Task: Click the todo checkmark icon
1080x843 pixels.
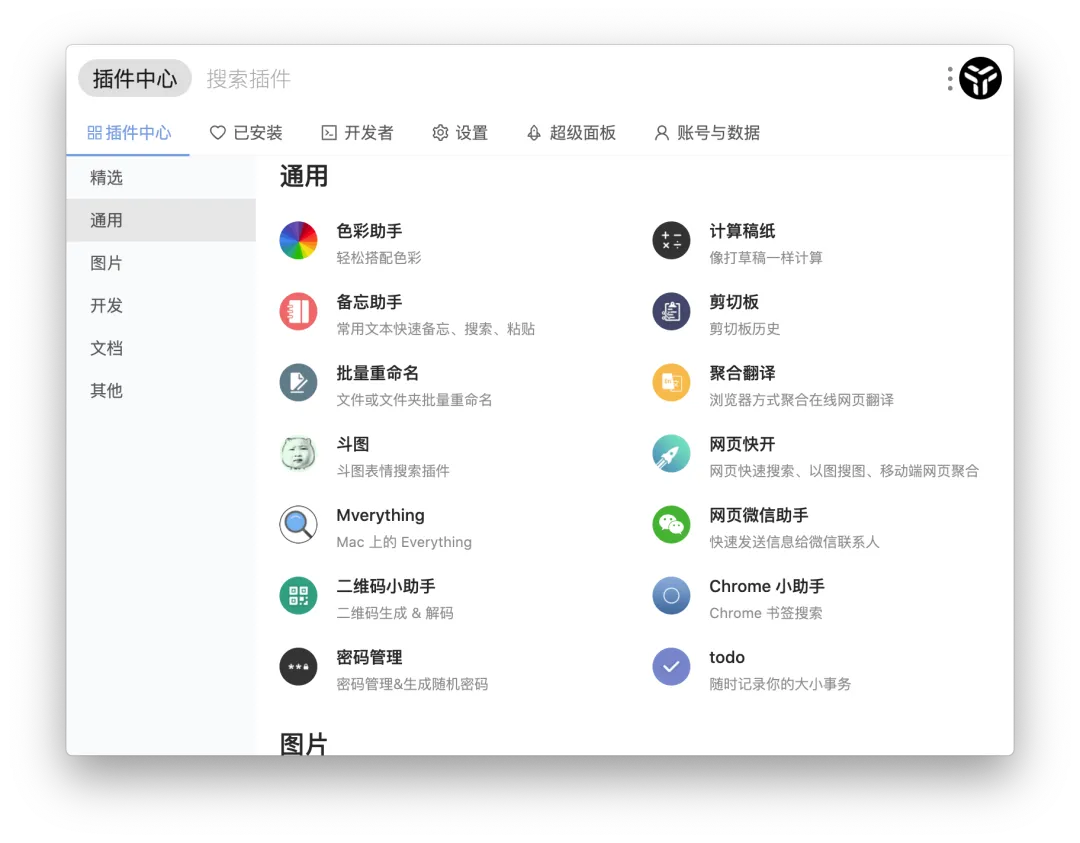Action: point(671,667)
